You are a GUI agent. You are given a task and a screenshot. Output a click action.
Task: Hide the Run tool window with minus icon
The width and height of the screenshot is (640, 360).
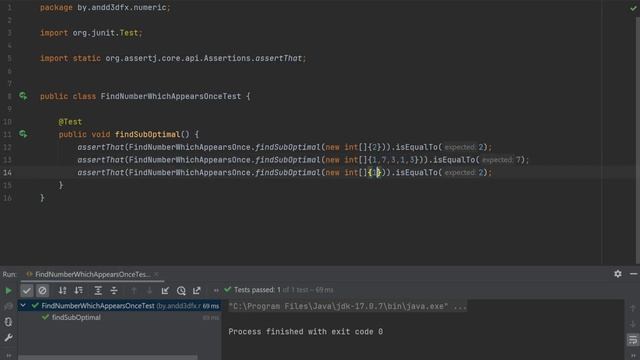[x=633, y=274]
